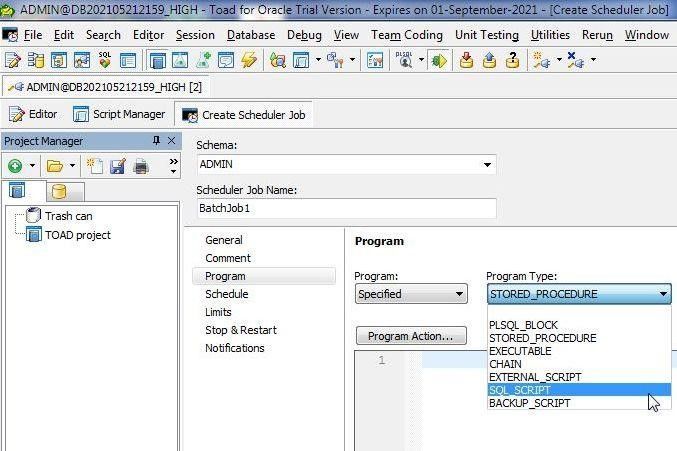
Task: Open the Team Coding menu
Action: [407, 35]
